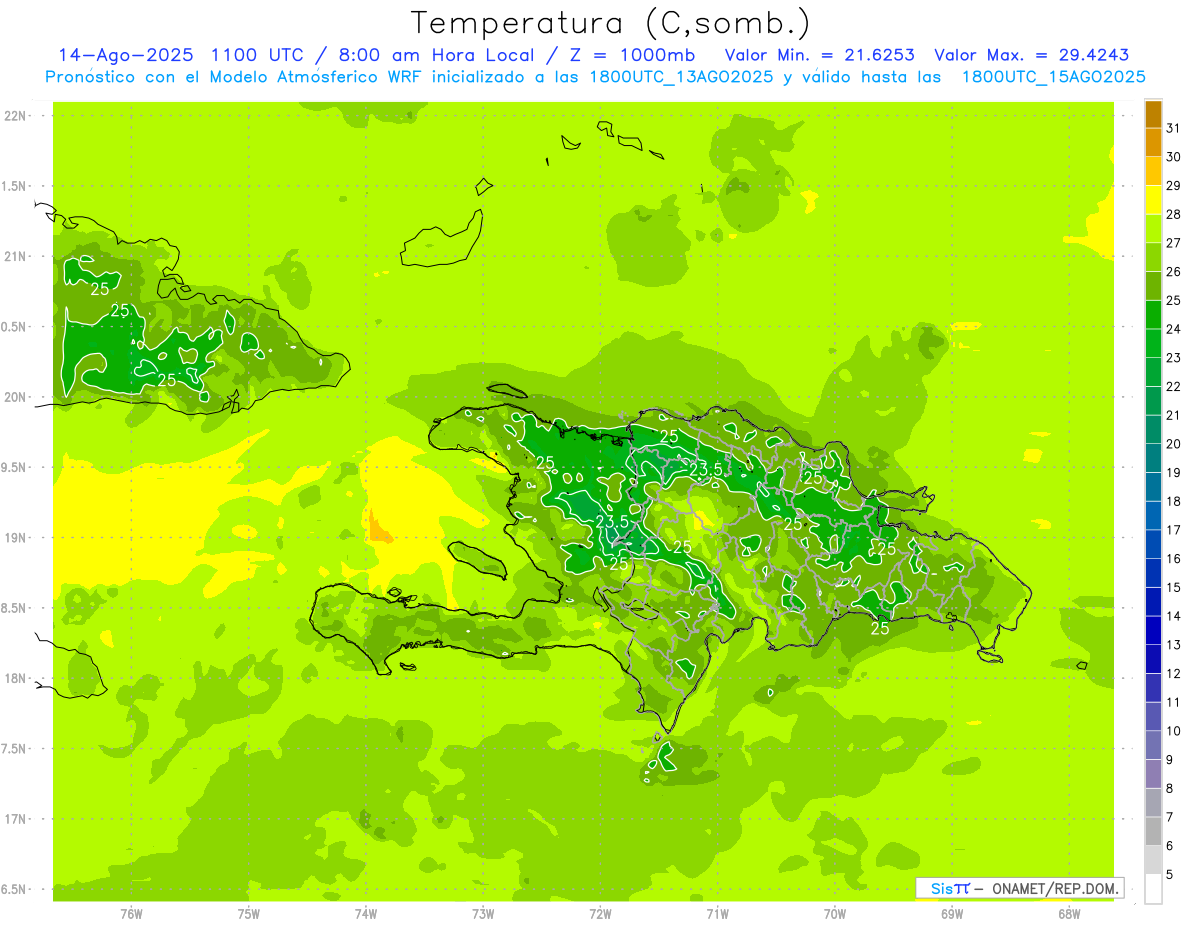The height and width of the screenshot is (927, 1200).
Task: Click the "17N" latitude label
Action: point(15,819)
